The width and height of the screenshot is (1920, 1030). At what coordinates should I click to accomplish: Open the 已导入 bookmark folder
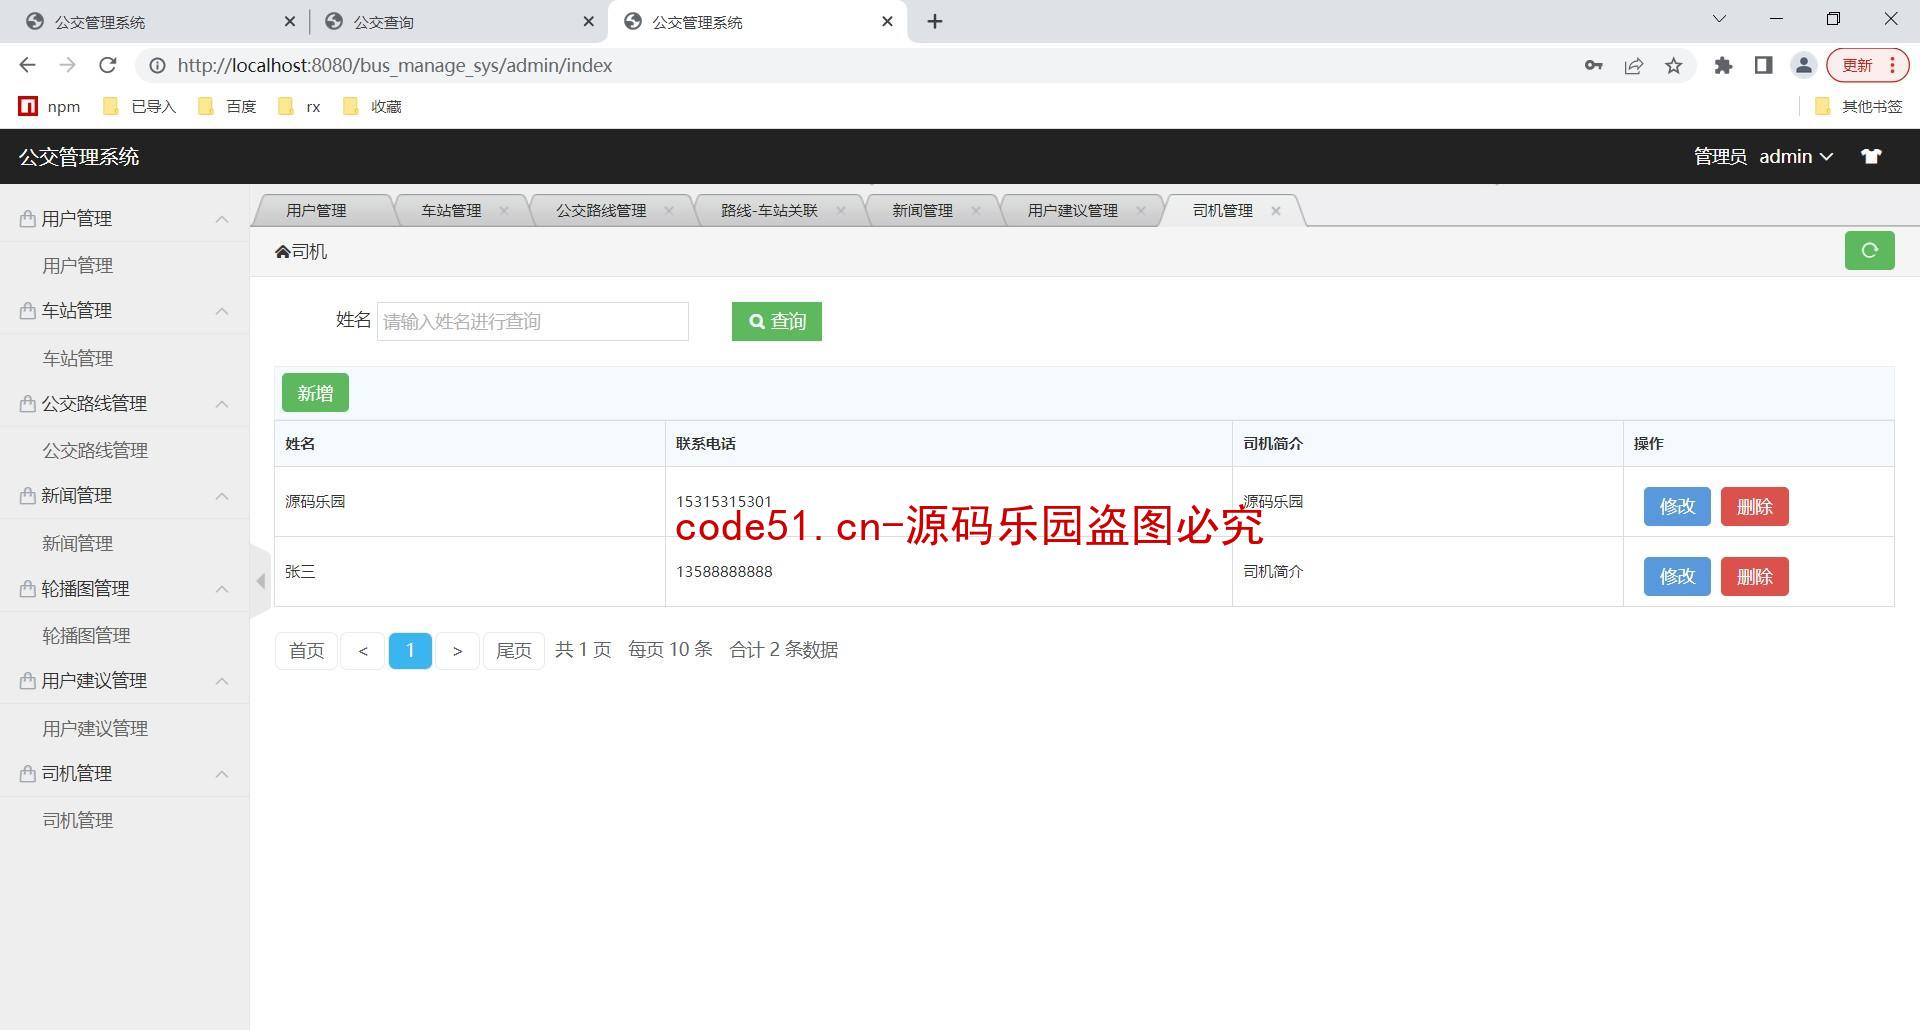pos(139,106)
